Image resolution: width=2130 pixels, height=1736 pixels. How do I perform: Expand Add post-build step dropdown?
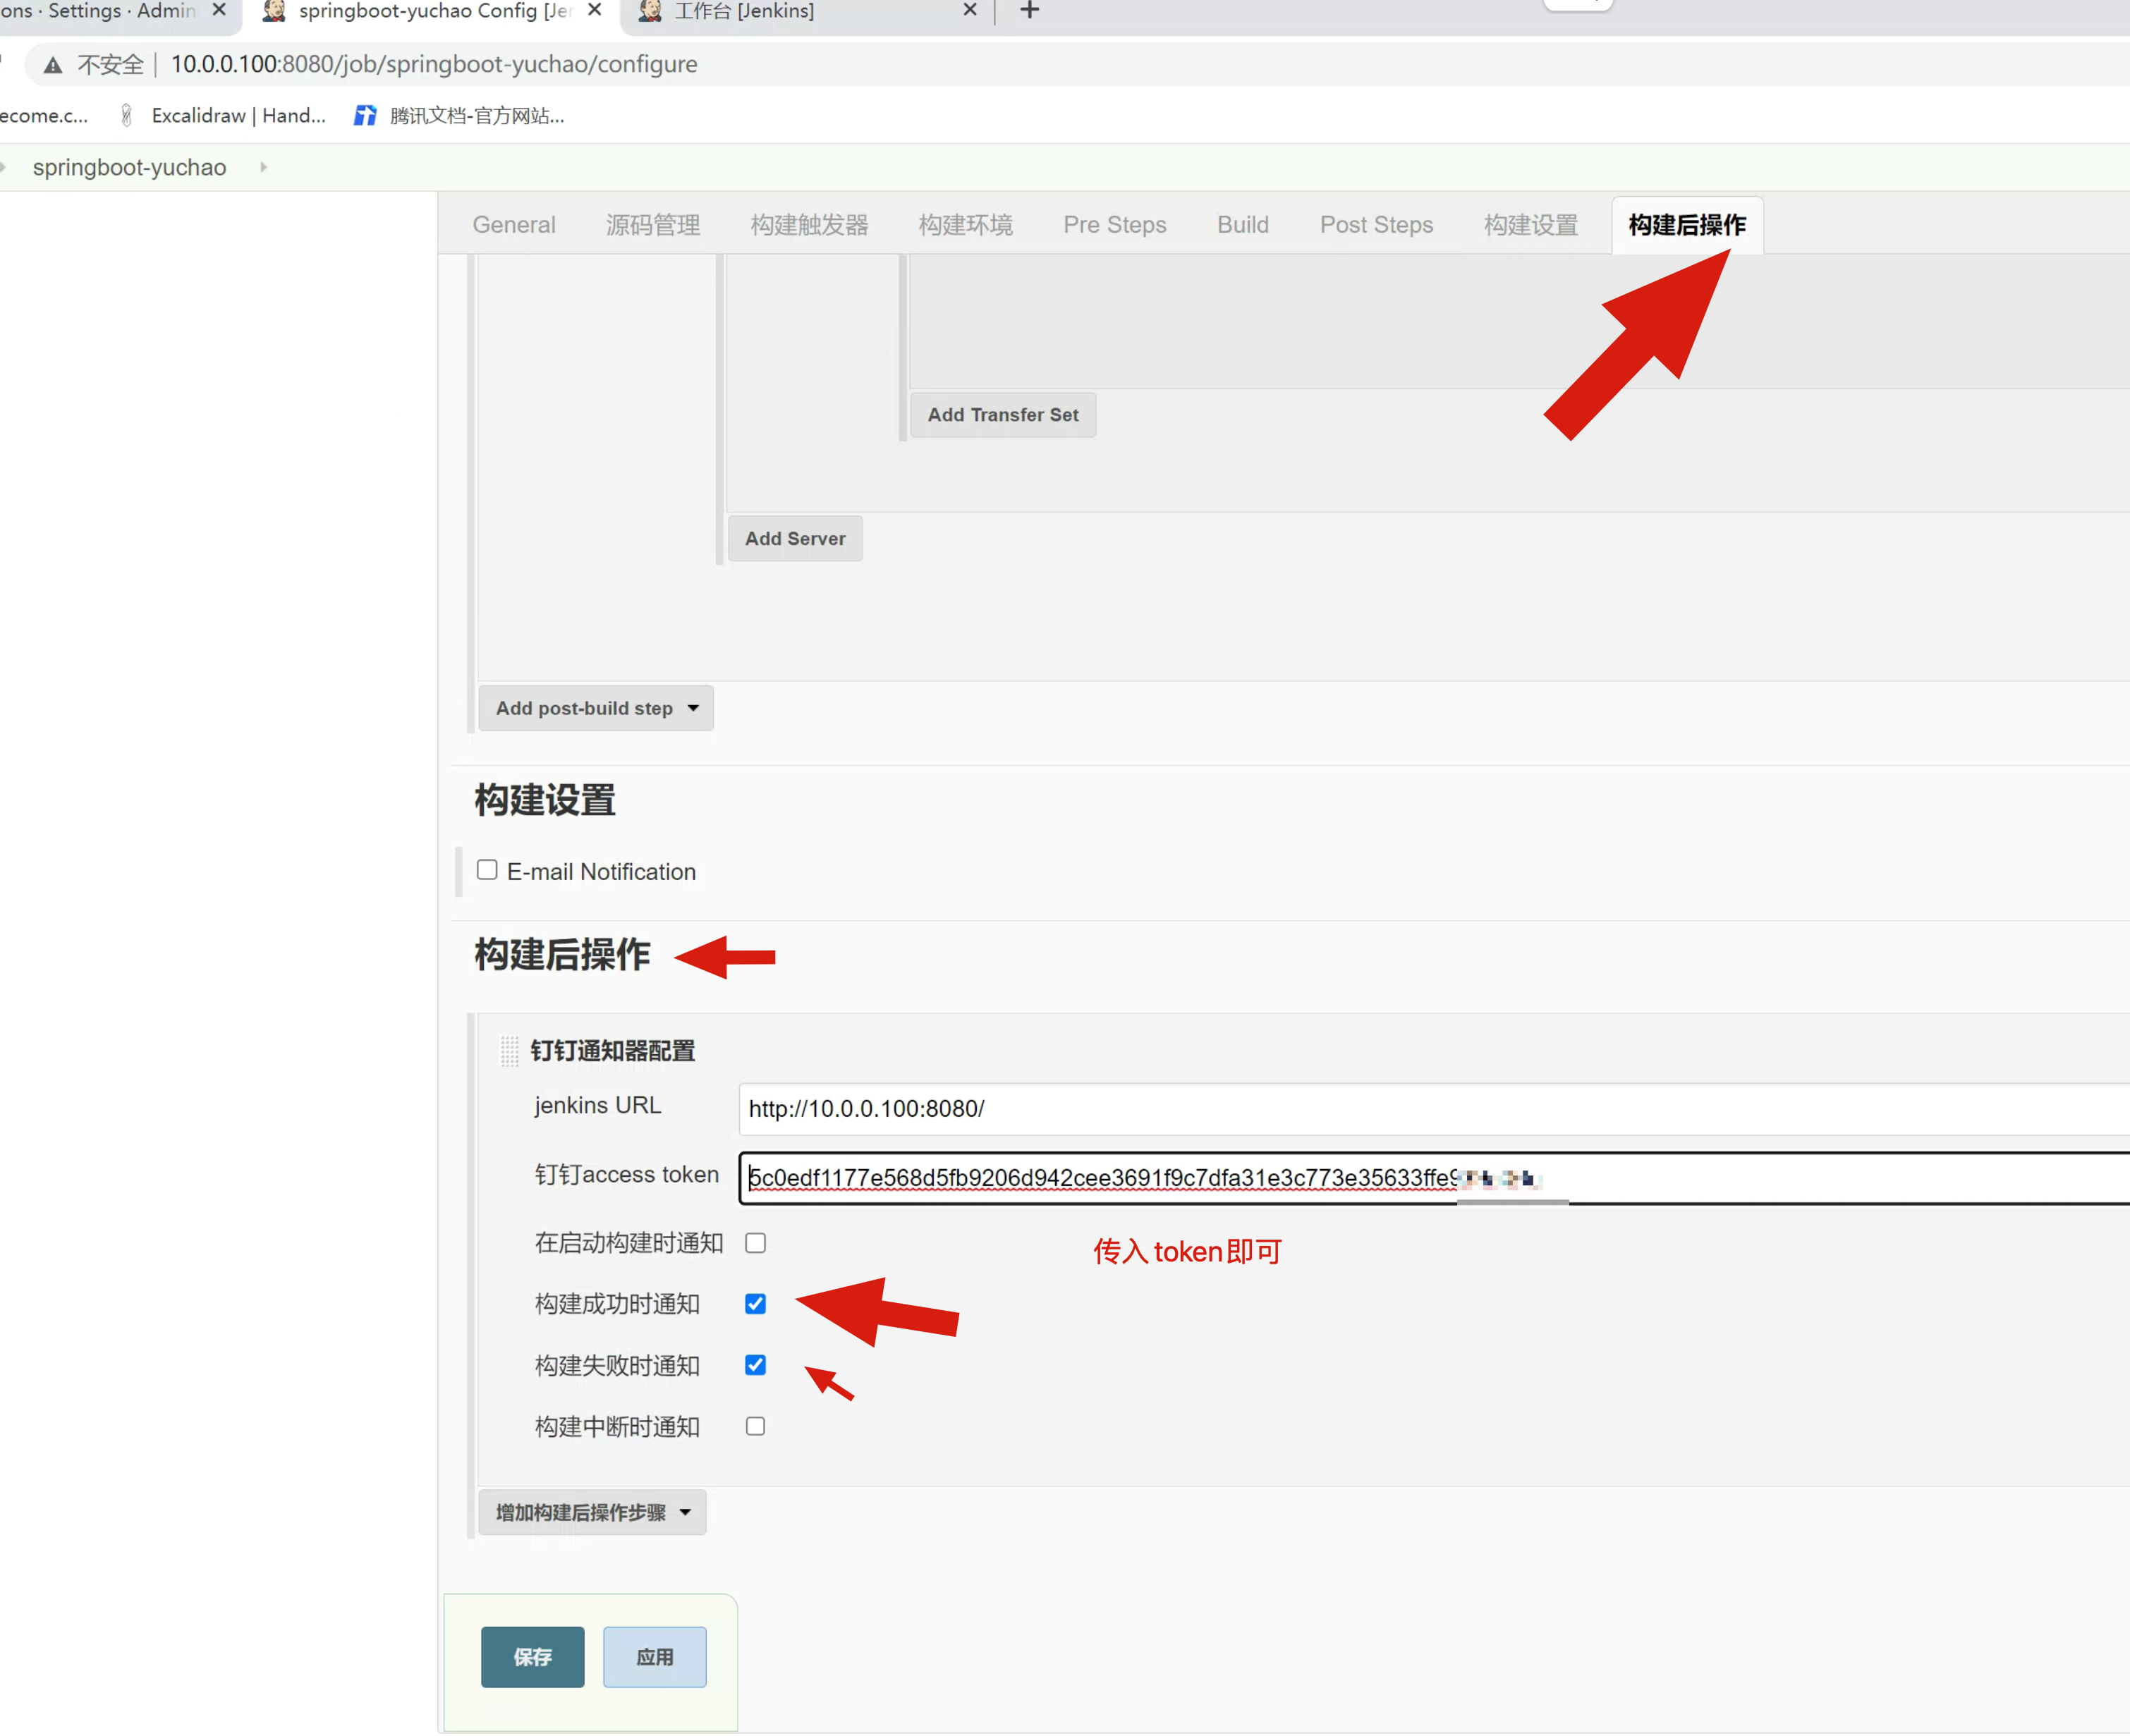tap(596, 708)
